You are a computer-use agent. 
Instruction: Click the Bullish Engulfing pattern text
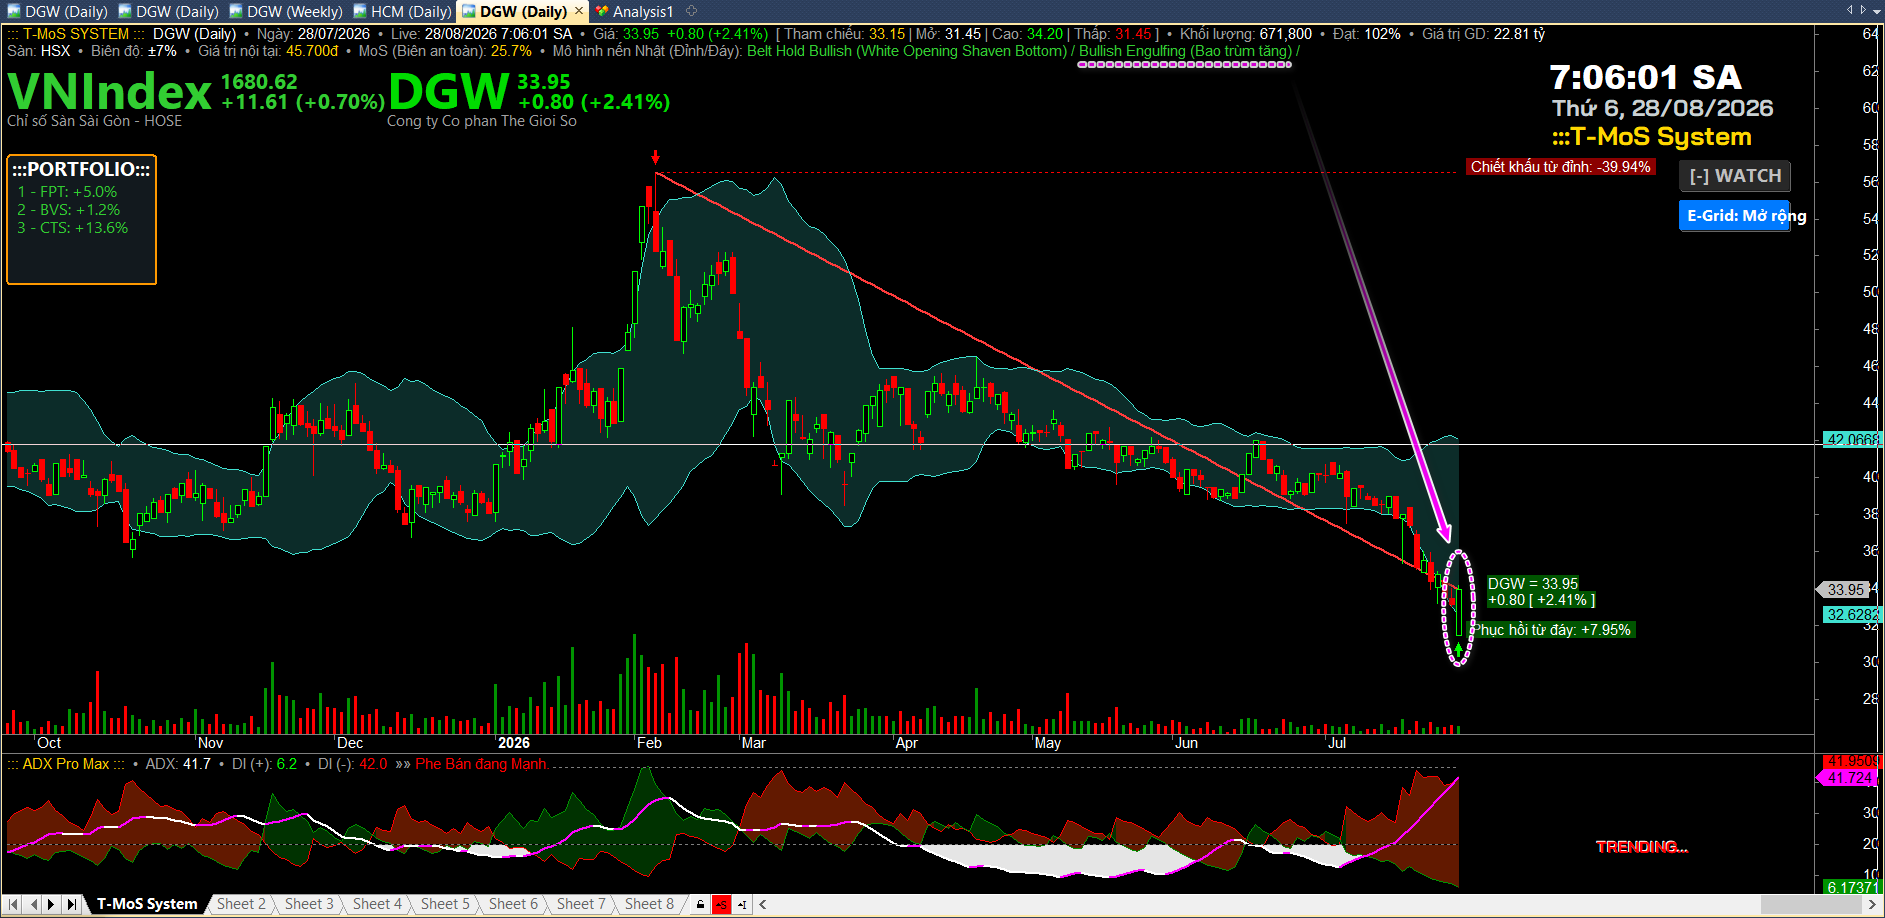point(1185,51)
